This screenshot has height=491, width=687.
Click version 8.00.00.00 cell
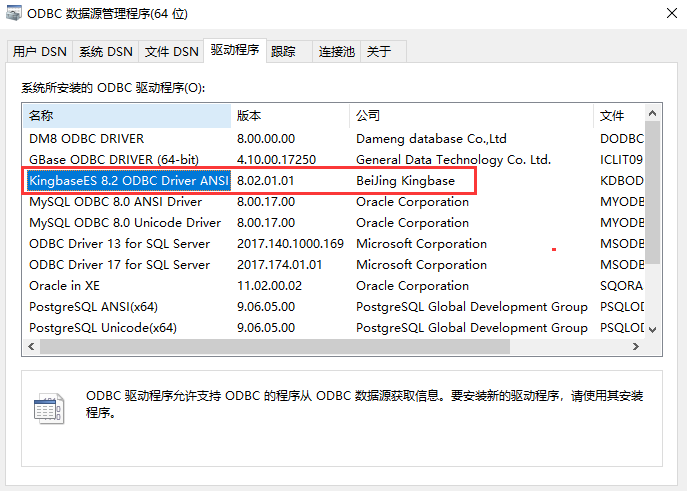pos(266,139)
